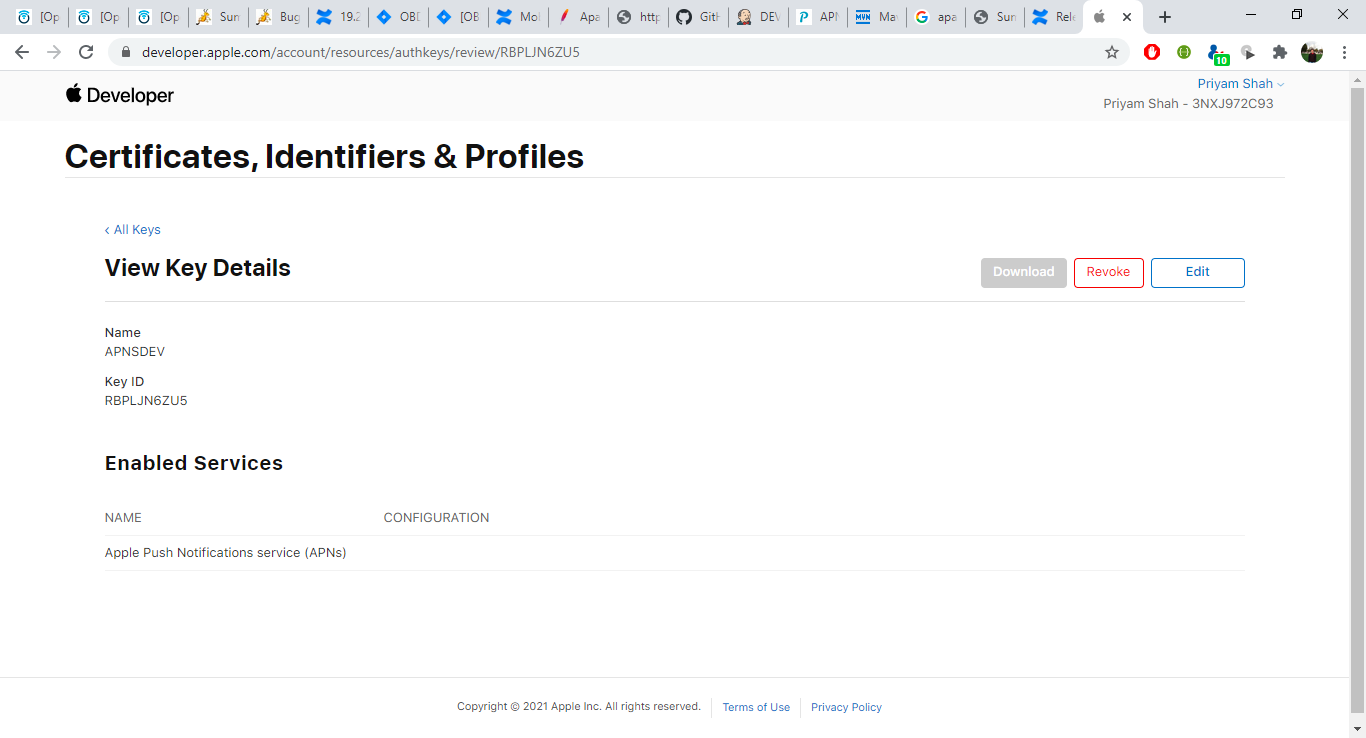The height and width of the screenshot is (738, 1366).
Task: Click 'Apple Push Notifications service (APNs)' row
Action: pyautogui.click(x=674, y=553)
